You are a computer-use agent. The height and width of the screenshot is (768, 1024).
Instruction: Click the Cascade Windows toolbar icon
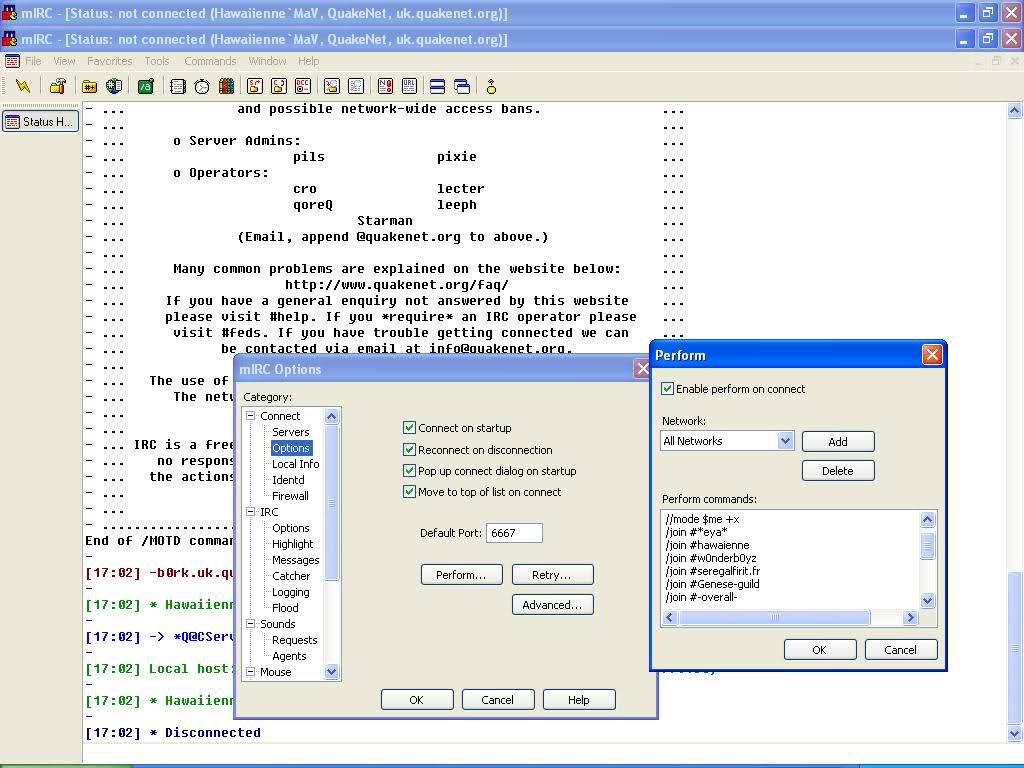coord(462,86)
